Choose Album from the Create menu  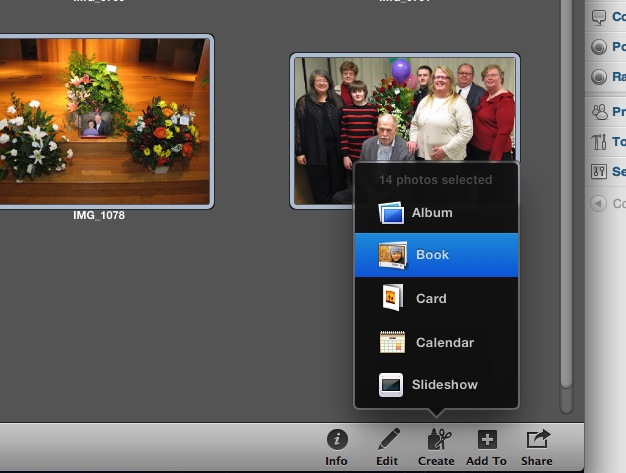pyautogui.click(x=436, y=213)
